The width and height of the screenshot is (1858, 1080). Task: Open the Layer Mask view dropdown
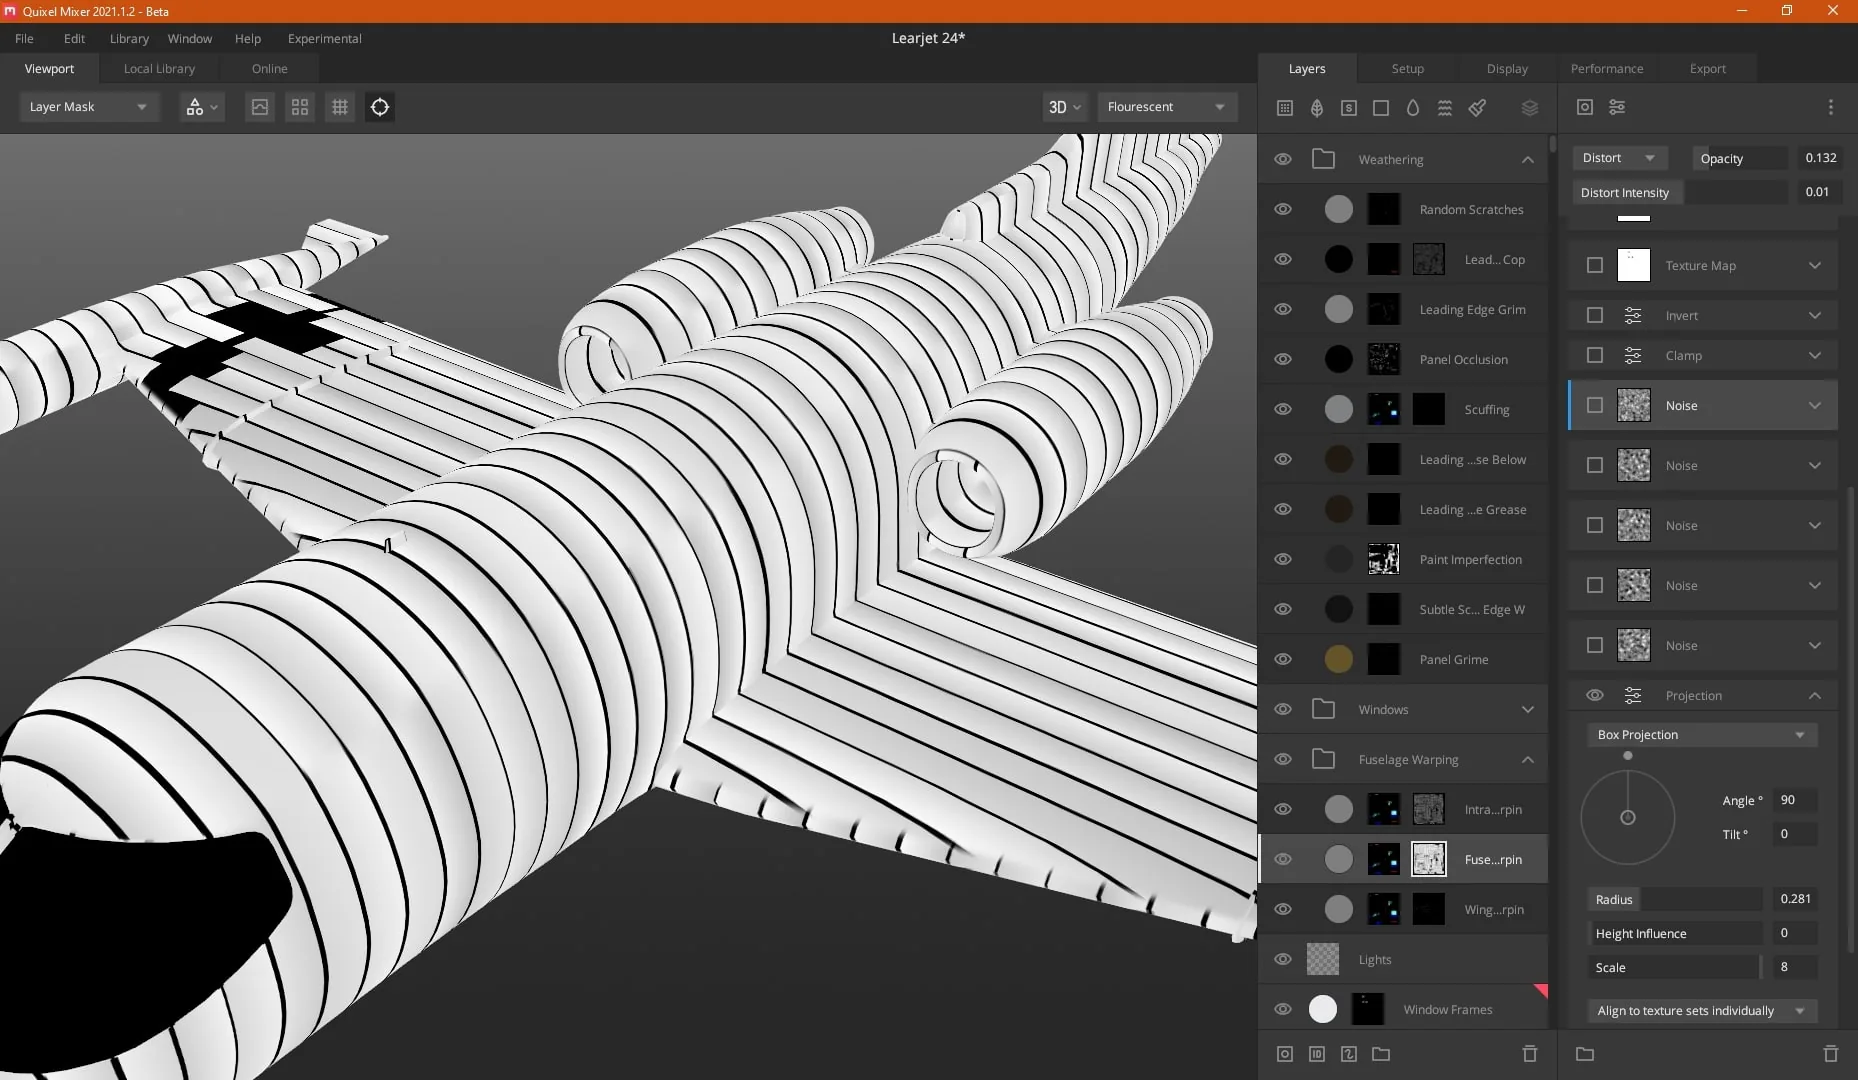89,107
